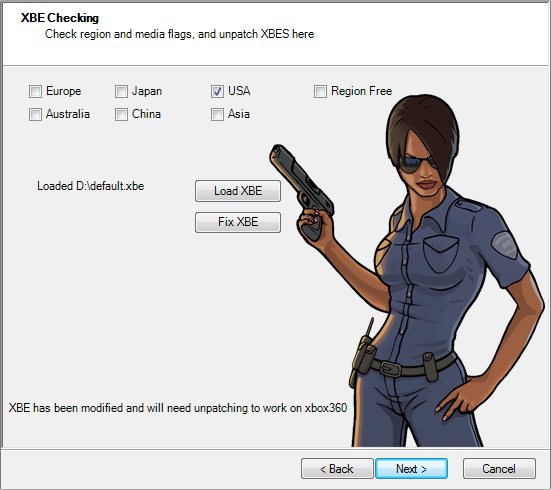Enable the Europe region checkbox
551x490 pixels.
tap(35, 91)
